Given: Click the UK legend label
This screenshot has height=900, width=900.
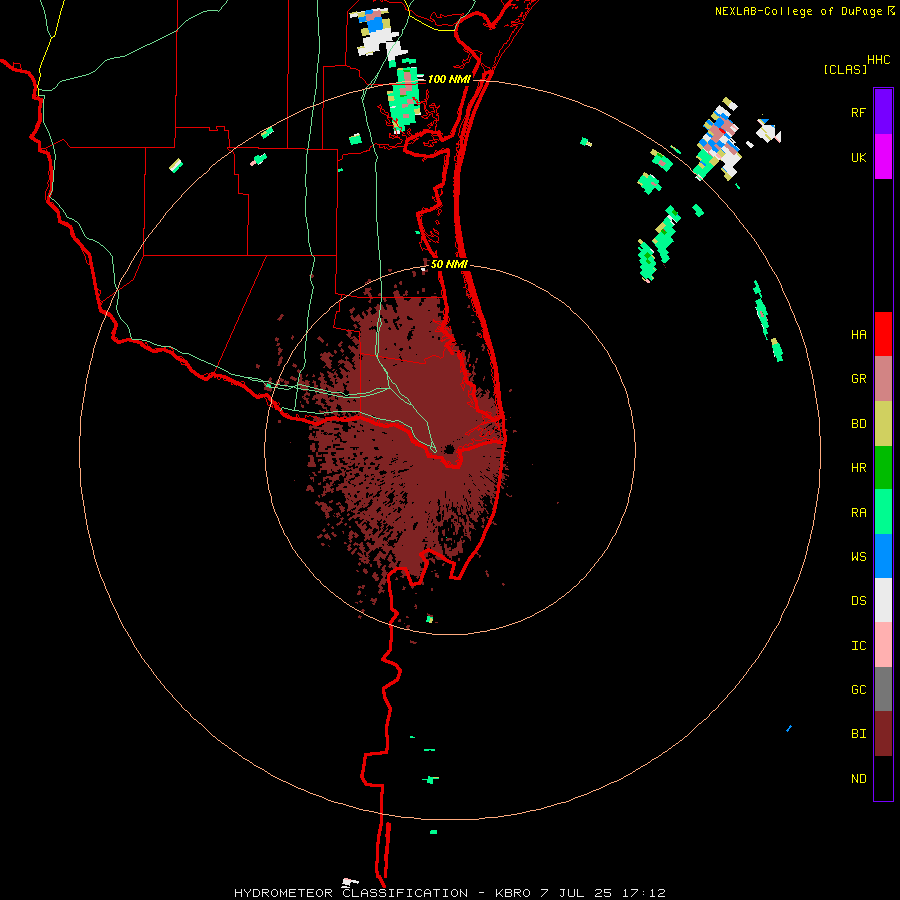Looking at the screenshot, I should point(858,158).
